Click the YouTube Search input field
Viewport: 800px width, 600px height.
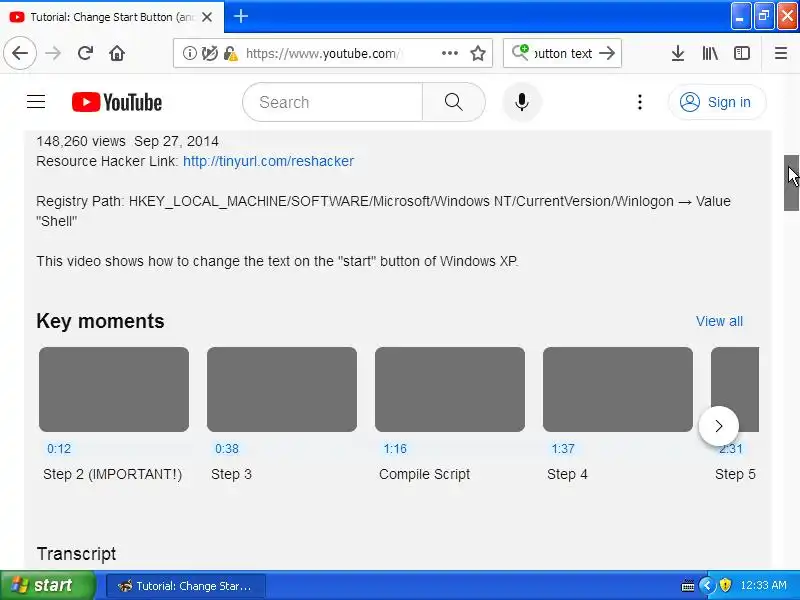click(333, 102)
